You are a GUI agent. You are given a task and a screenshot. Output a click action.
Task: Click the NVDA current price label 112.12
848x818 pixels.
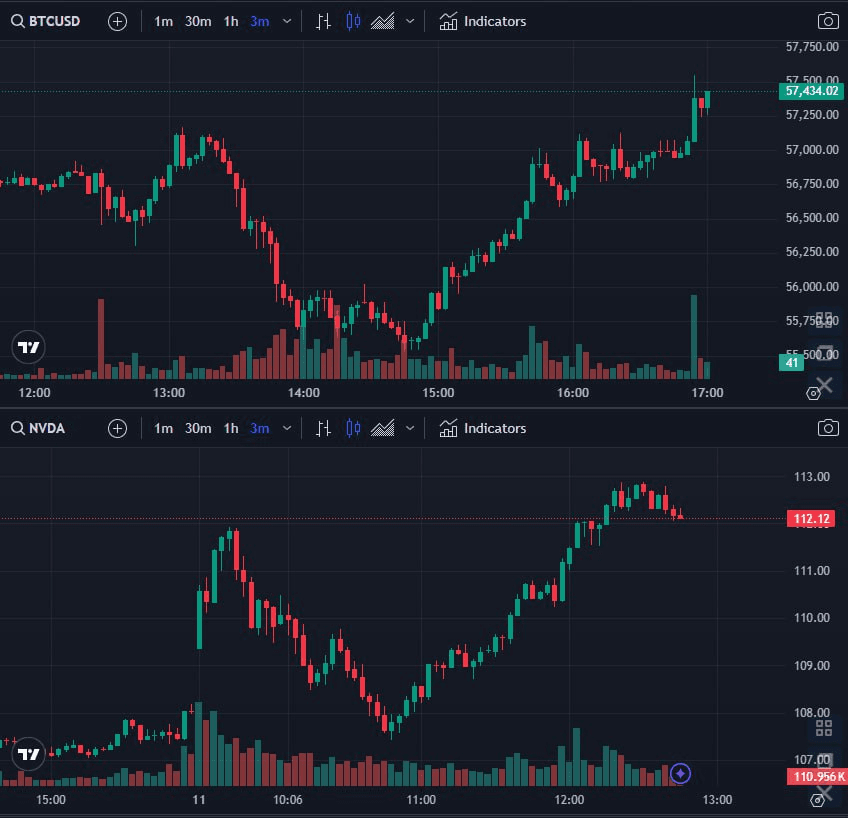coord(811,519)
